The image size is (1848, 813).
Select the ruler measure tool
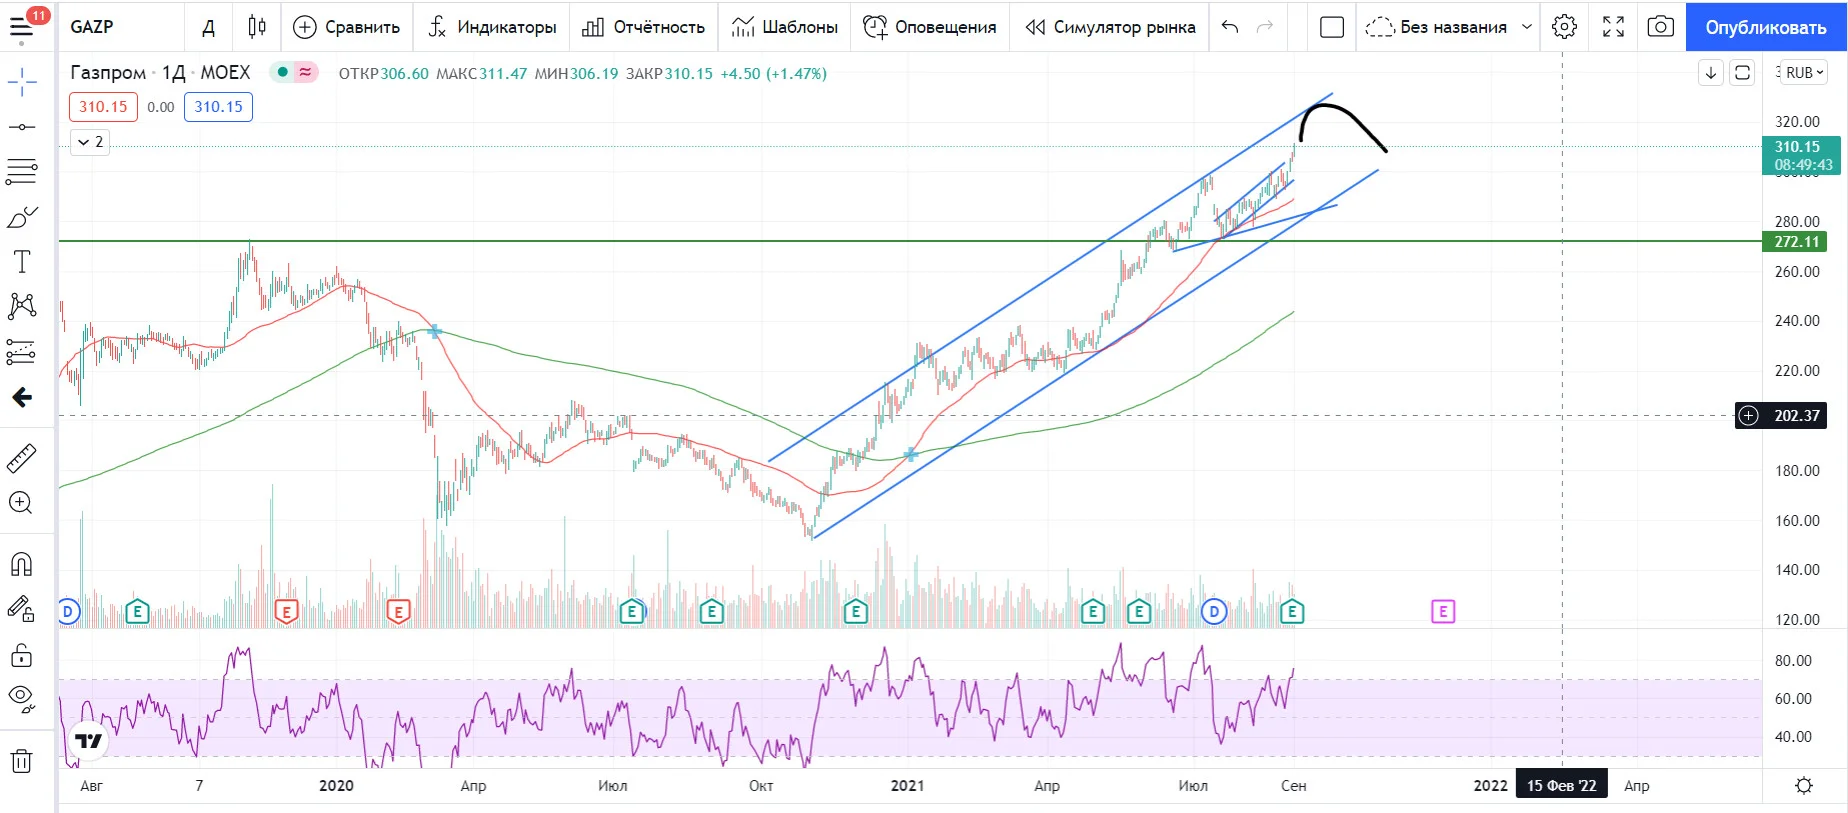(x=22, y=459)
